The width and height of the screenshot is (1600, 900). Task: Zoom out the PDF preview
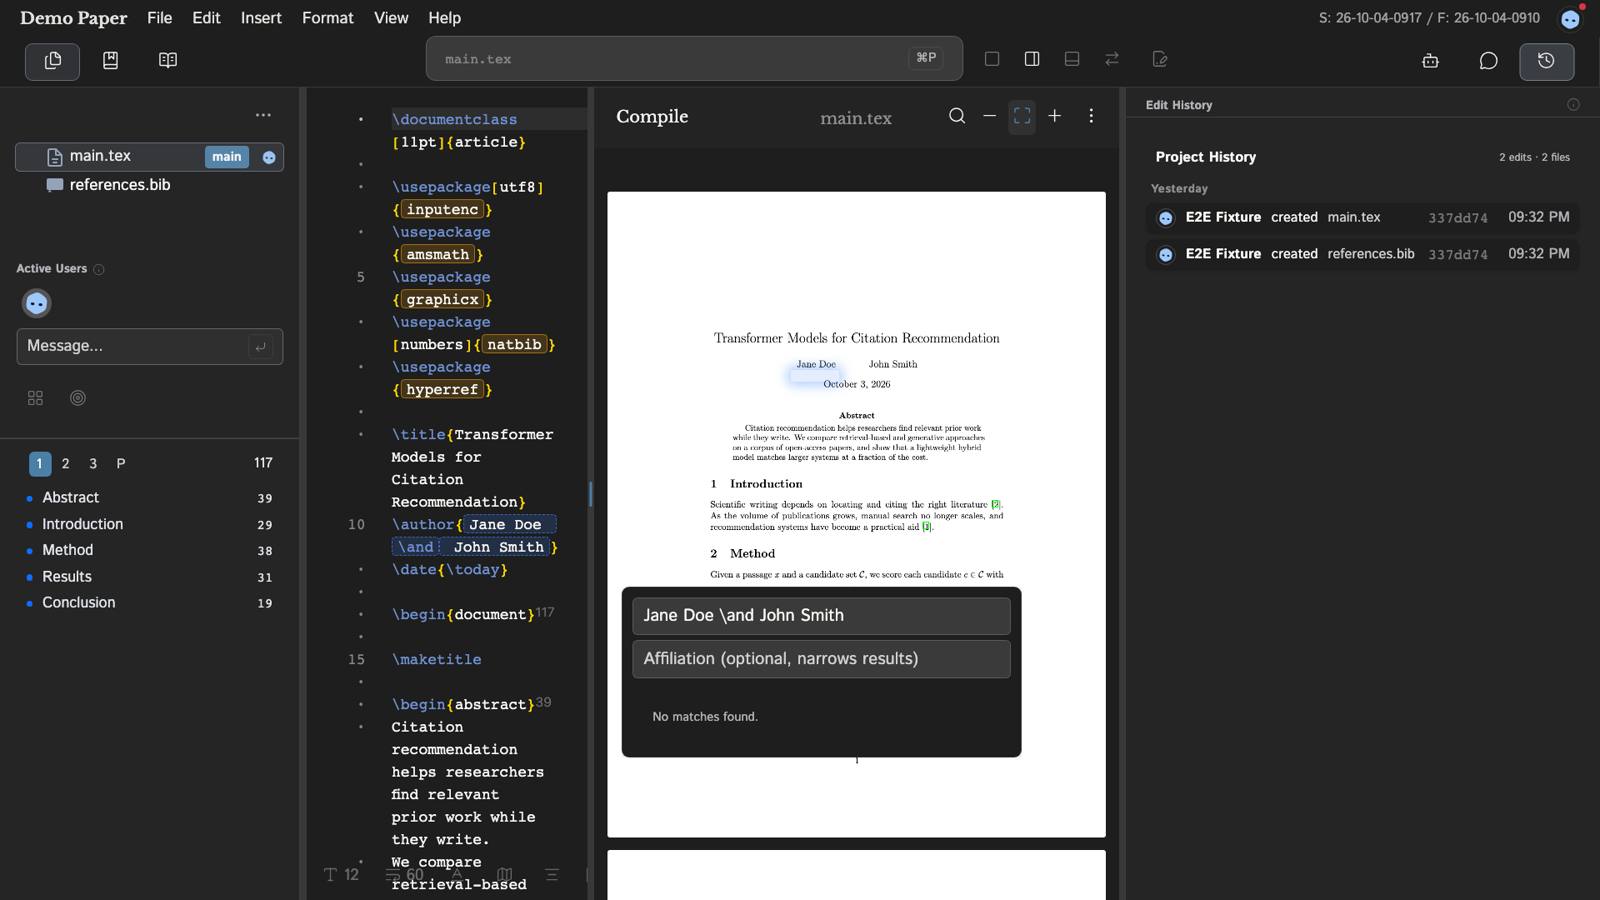(990, 116)
